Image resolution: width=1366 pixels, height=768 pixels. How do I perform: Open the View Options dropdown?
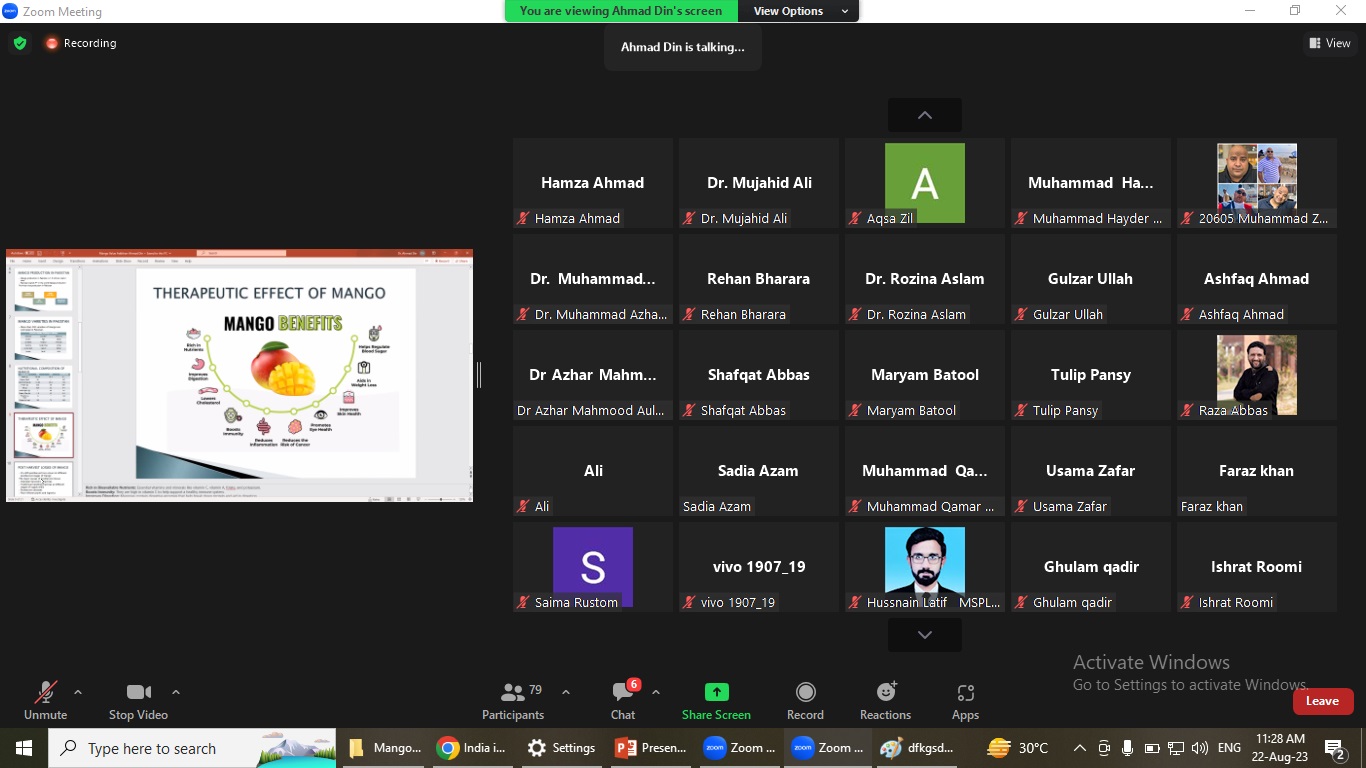800,11
